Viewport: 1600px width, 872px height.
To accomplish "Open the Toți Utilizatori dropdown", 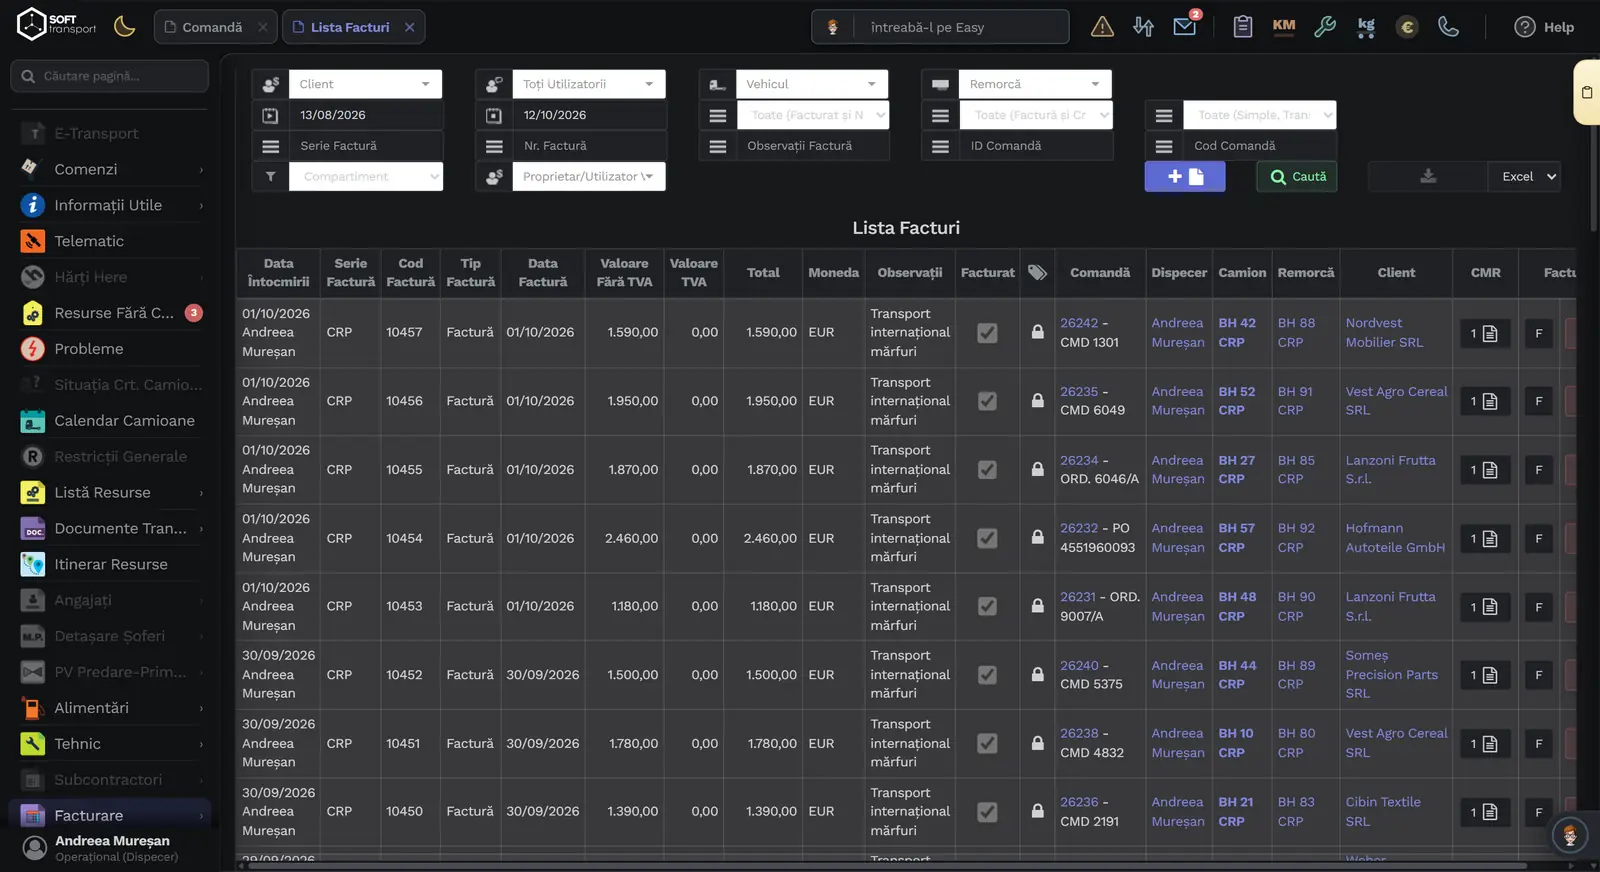I will pyautogui.click(x=589, y=84).
